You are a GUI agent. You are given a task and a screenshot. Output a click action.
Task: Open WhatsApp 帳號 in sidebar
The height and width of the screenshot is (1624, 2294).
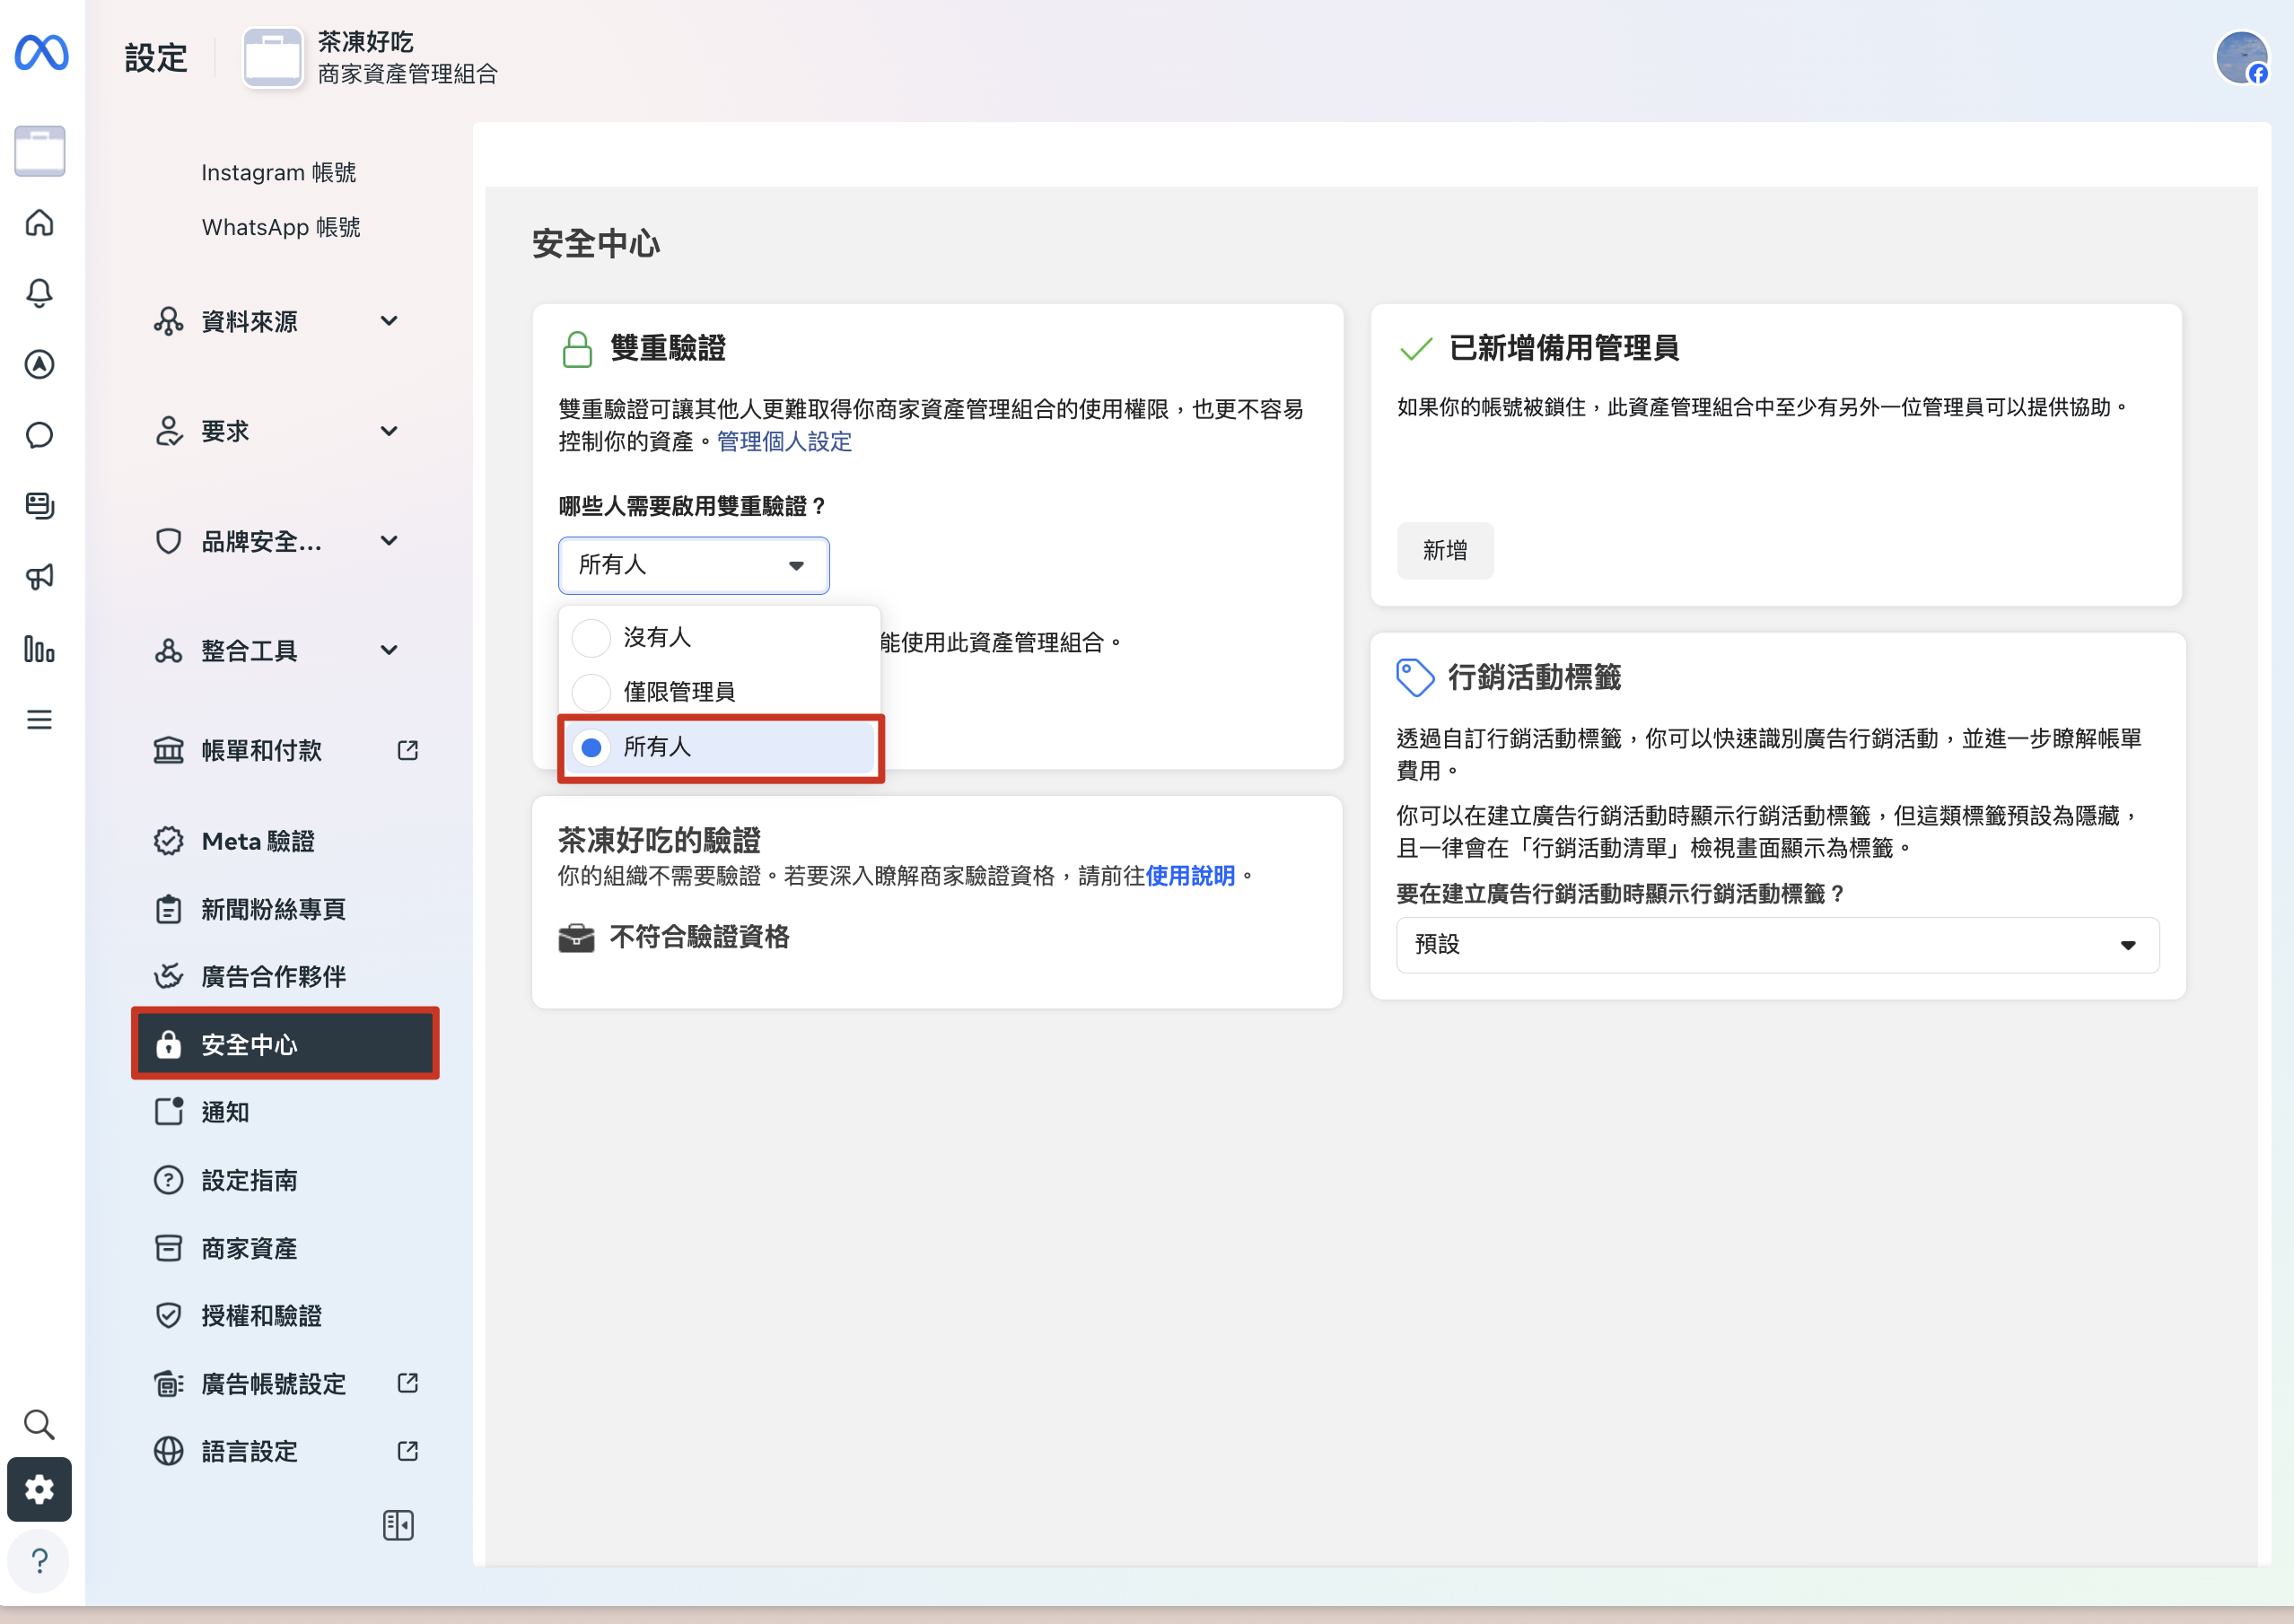pos(281,227)
